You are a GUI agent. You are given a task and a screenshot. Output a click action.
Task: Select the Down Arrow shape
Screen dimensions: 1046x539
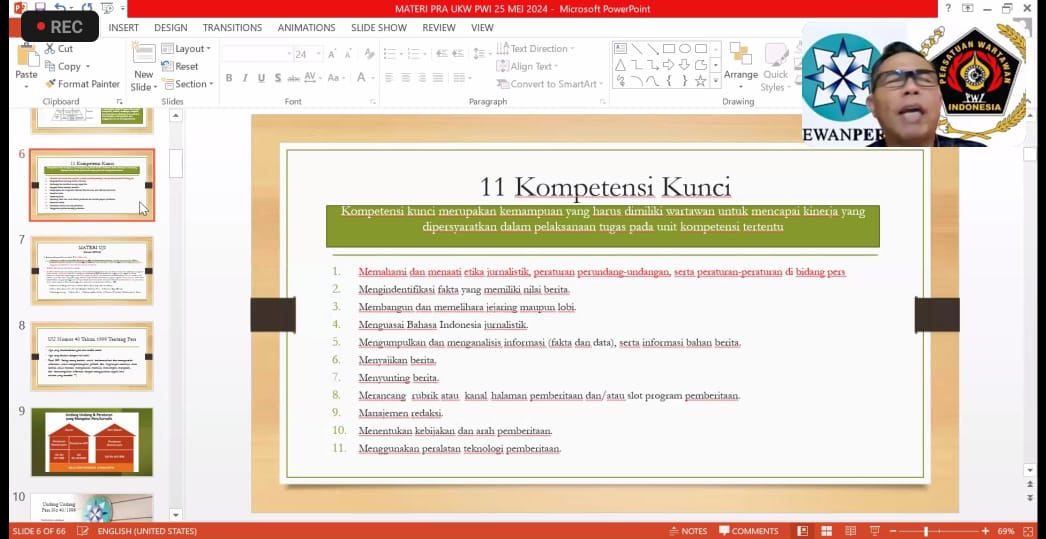pos(684,65)
